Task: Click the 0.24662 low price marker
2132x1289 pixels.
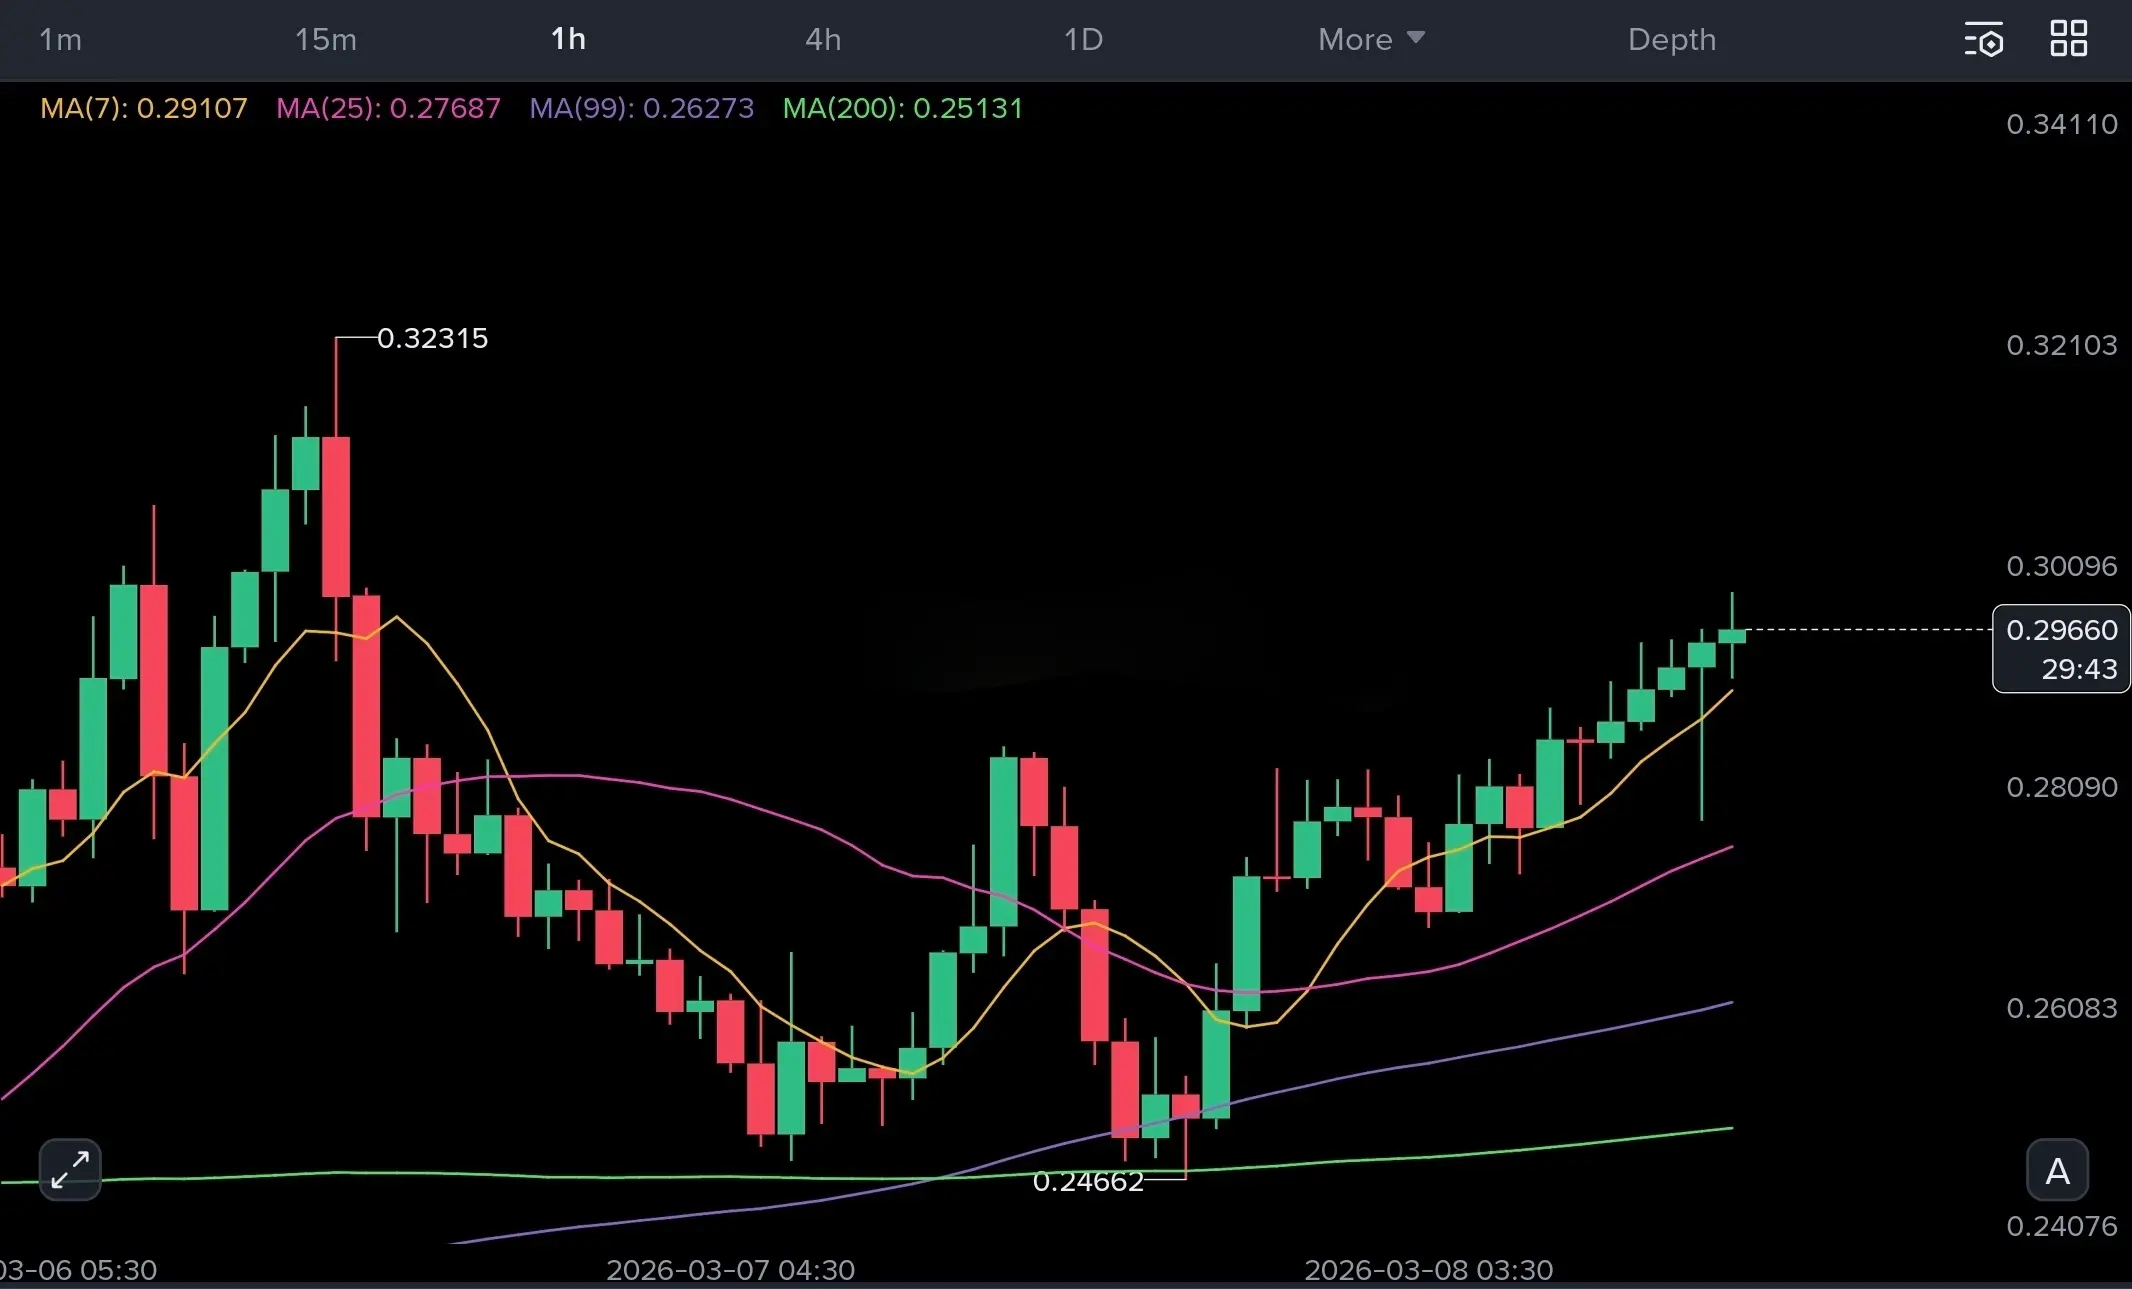Action: coord(1087,1182)
